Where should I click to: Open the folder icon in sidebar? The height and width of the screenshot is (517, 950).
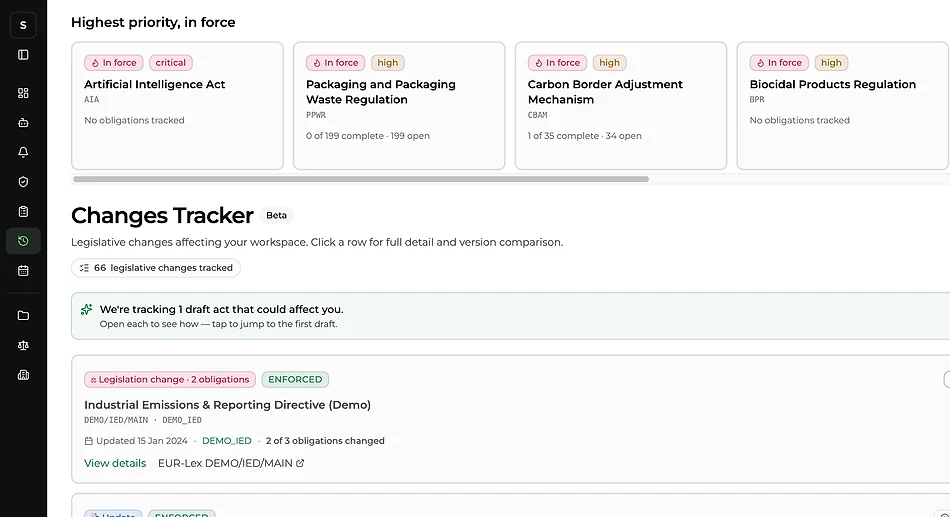(23, 315)
